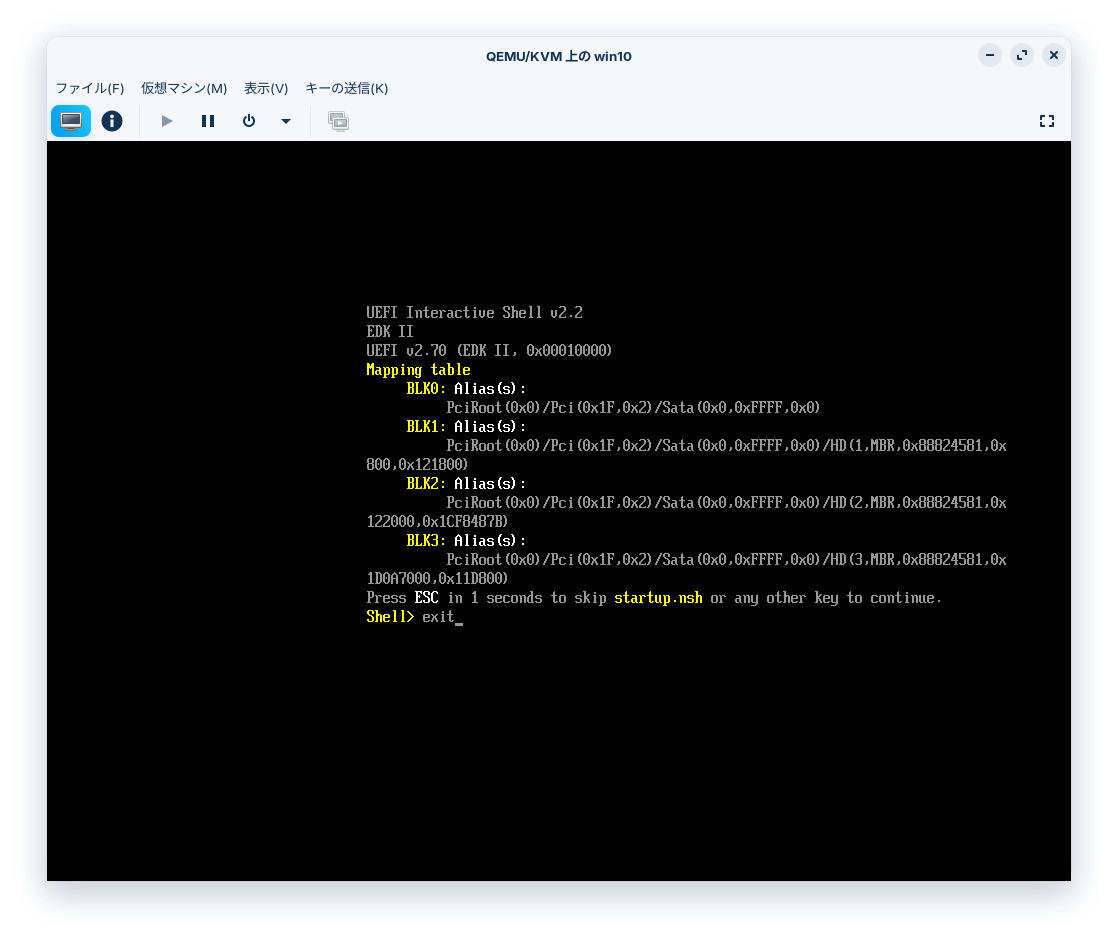The height and width of the screenshot is (938, 1118).
Task: Click the startup.nsh text in console
Action: pyautogui.click(x=658, y=598)
